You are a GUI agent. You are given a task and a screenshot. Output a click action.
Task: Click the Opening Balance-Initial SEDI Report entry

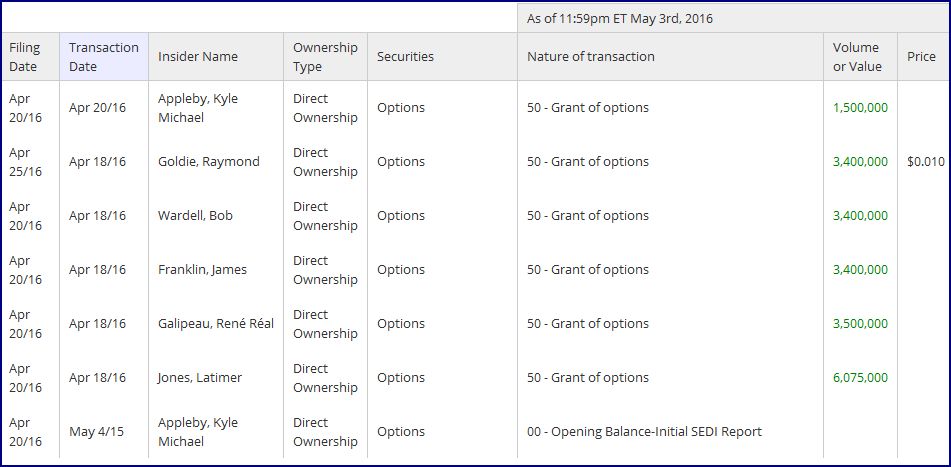click(x=644, y=432)
